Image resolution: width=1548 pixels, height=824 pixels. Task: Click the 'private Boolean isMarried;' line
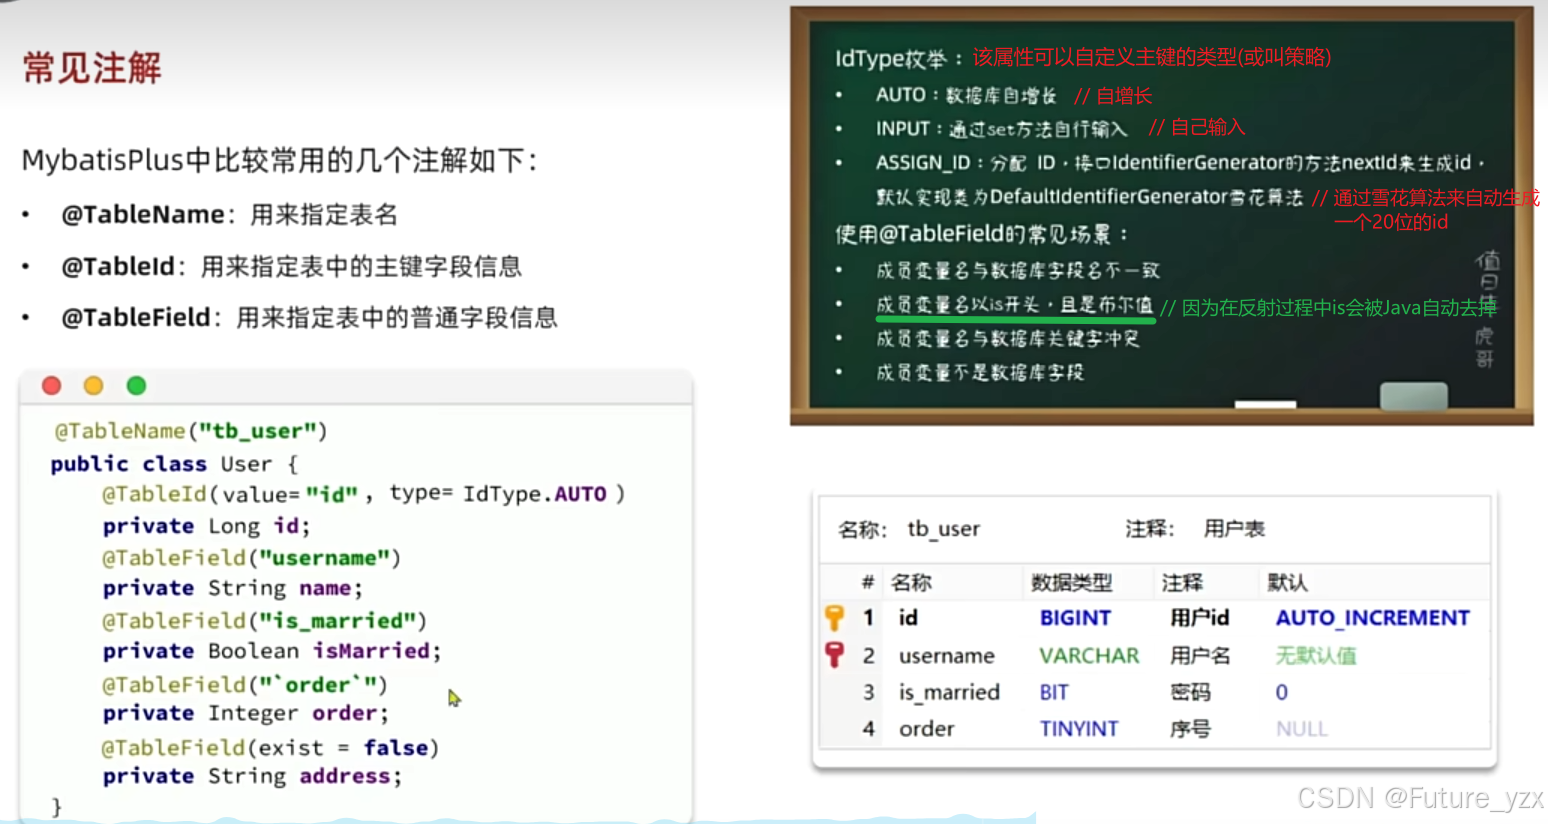[x=271, y=651]
